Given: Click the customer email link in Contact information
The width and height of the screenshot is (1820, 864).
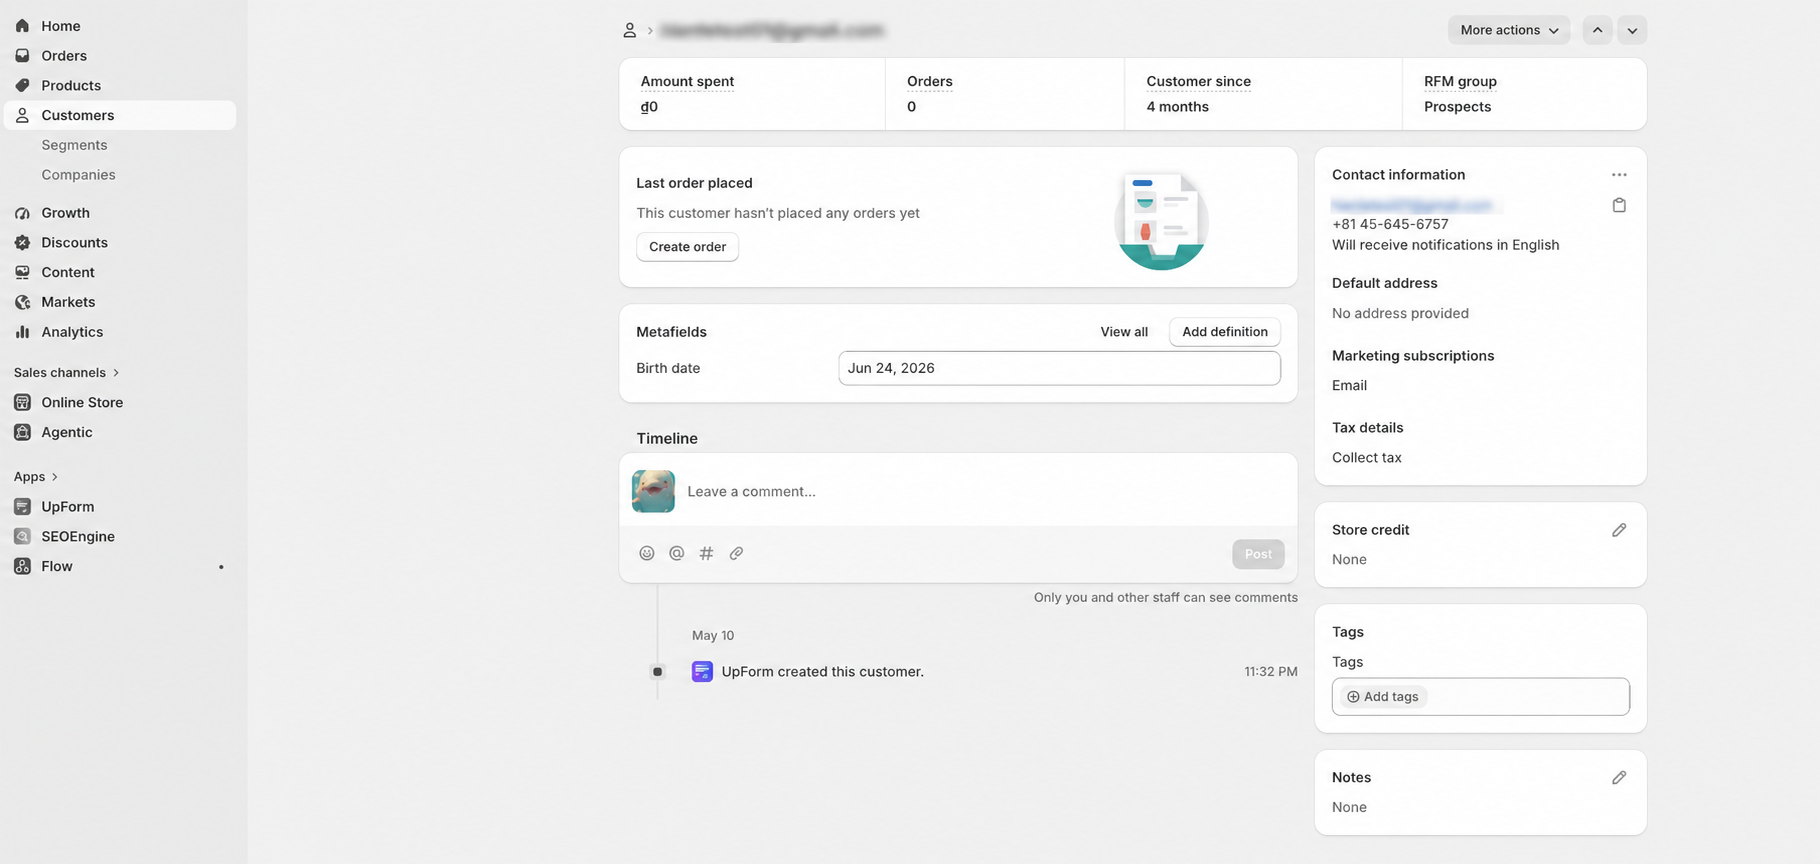Looking at the screenshot, I should (1411, 205).
